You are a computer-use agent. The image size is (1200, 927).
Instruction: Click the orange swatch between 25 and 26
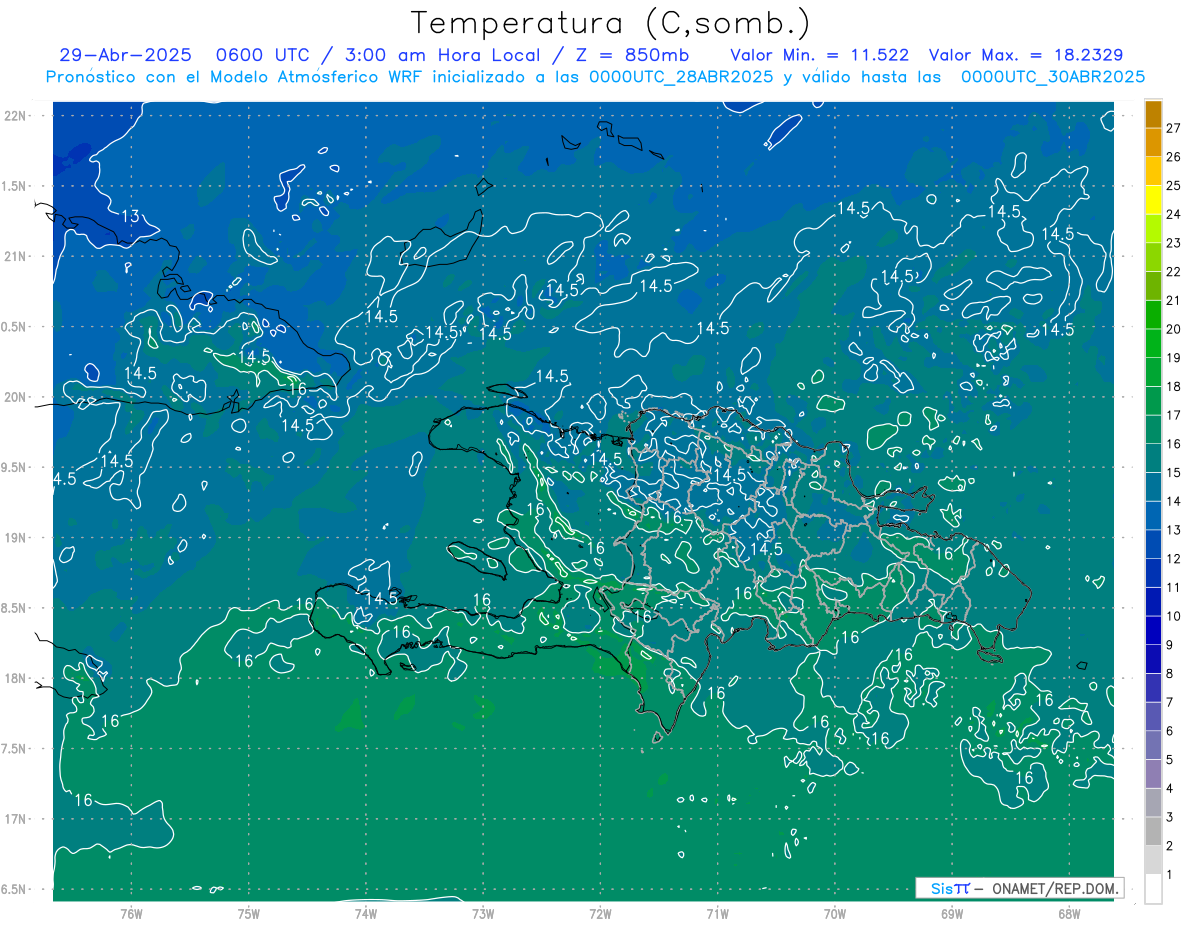point(1154,171)
